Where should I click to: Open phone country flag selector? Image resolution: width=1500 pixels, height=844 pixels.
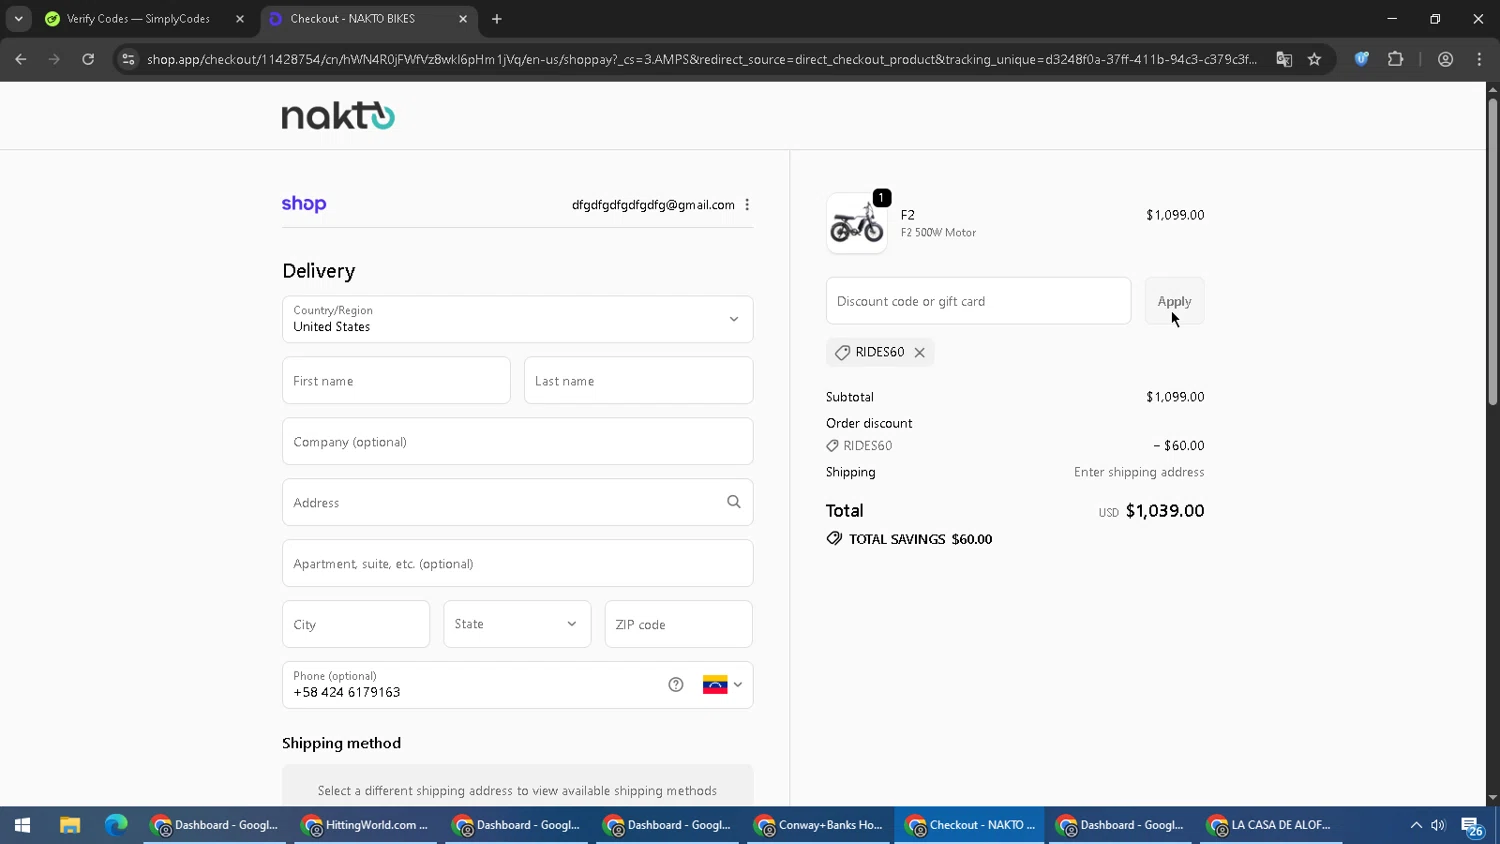[x=722, y=685]
